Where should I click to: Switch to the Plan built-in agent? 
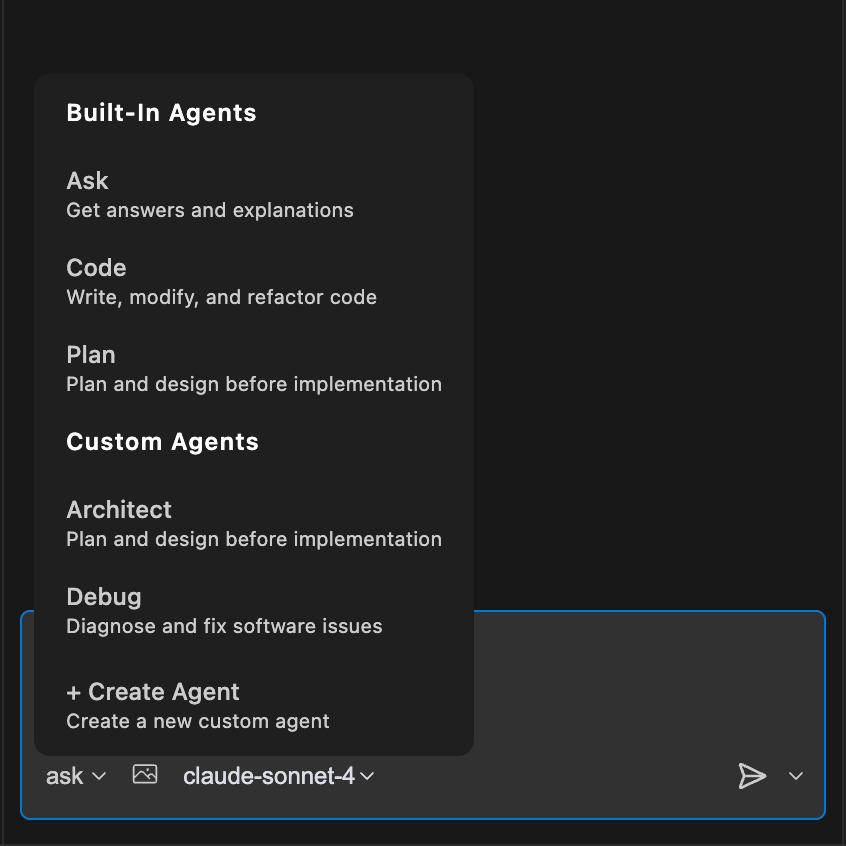tap(91, 355)
